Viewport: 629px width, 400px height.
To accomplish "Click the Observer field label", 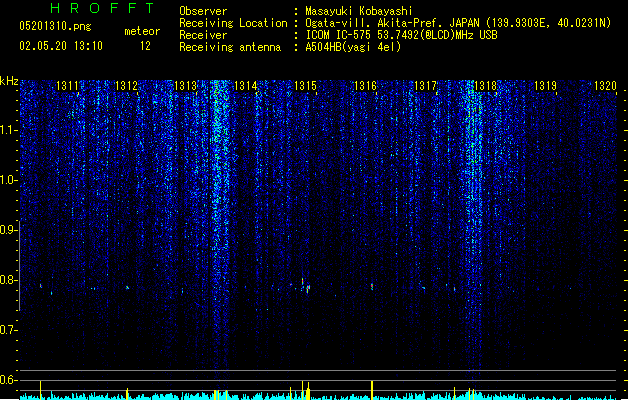I will point(203,11).
